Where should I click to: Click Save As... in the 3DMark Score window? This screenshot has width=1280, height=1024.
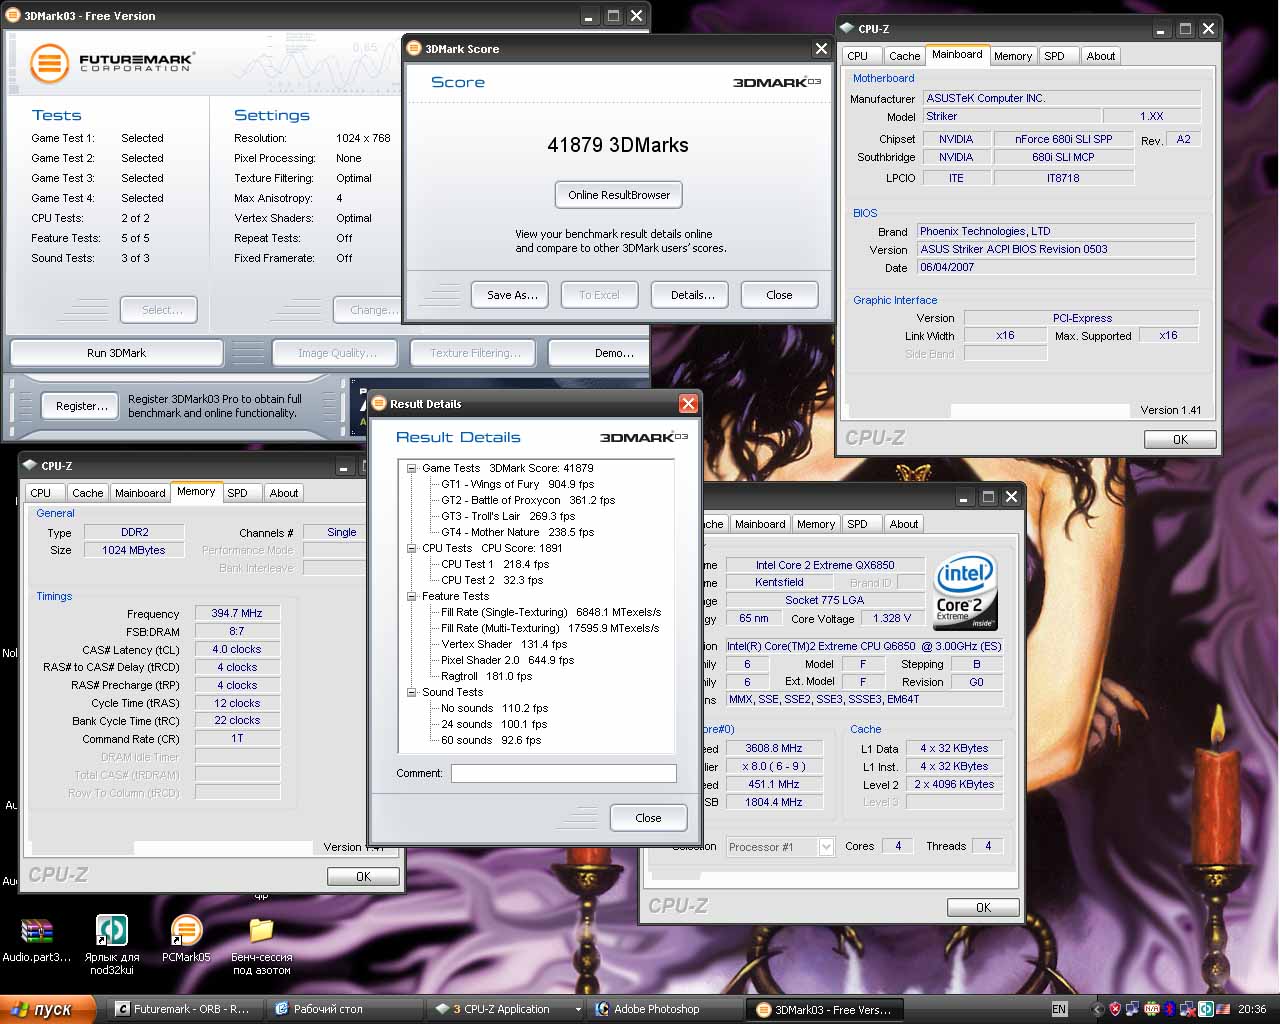pos(512,295)
